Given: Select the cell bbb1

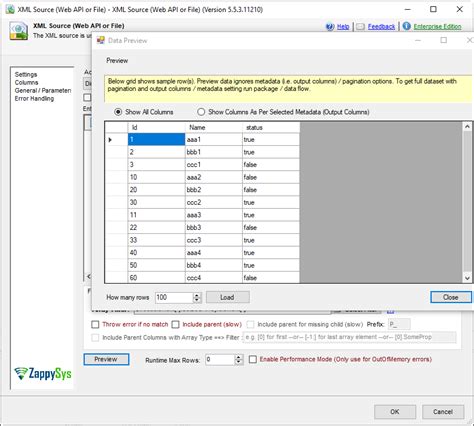Looking at the screenshot, I should pyautogui.click(x=214, y=152).
